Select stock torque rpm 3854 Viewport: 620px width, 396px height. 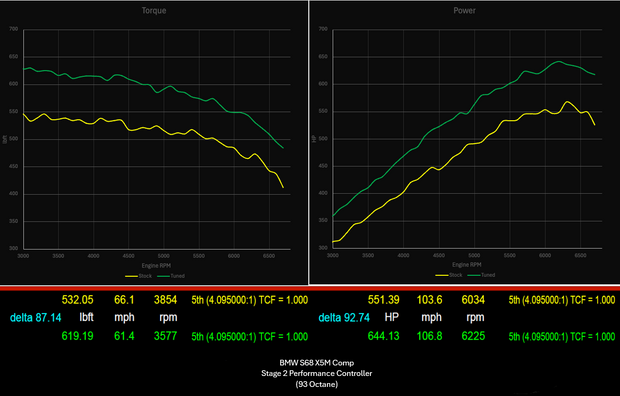click(165, 300)
